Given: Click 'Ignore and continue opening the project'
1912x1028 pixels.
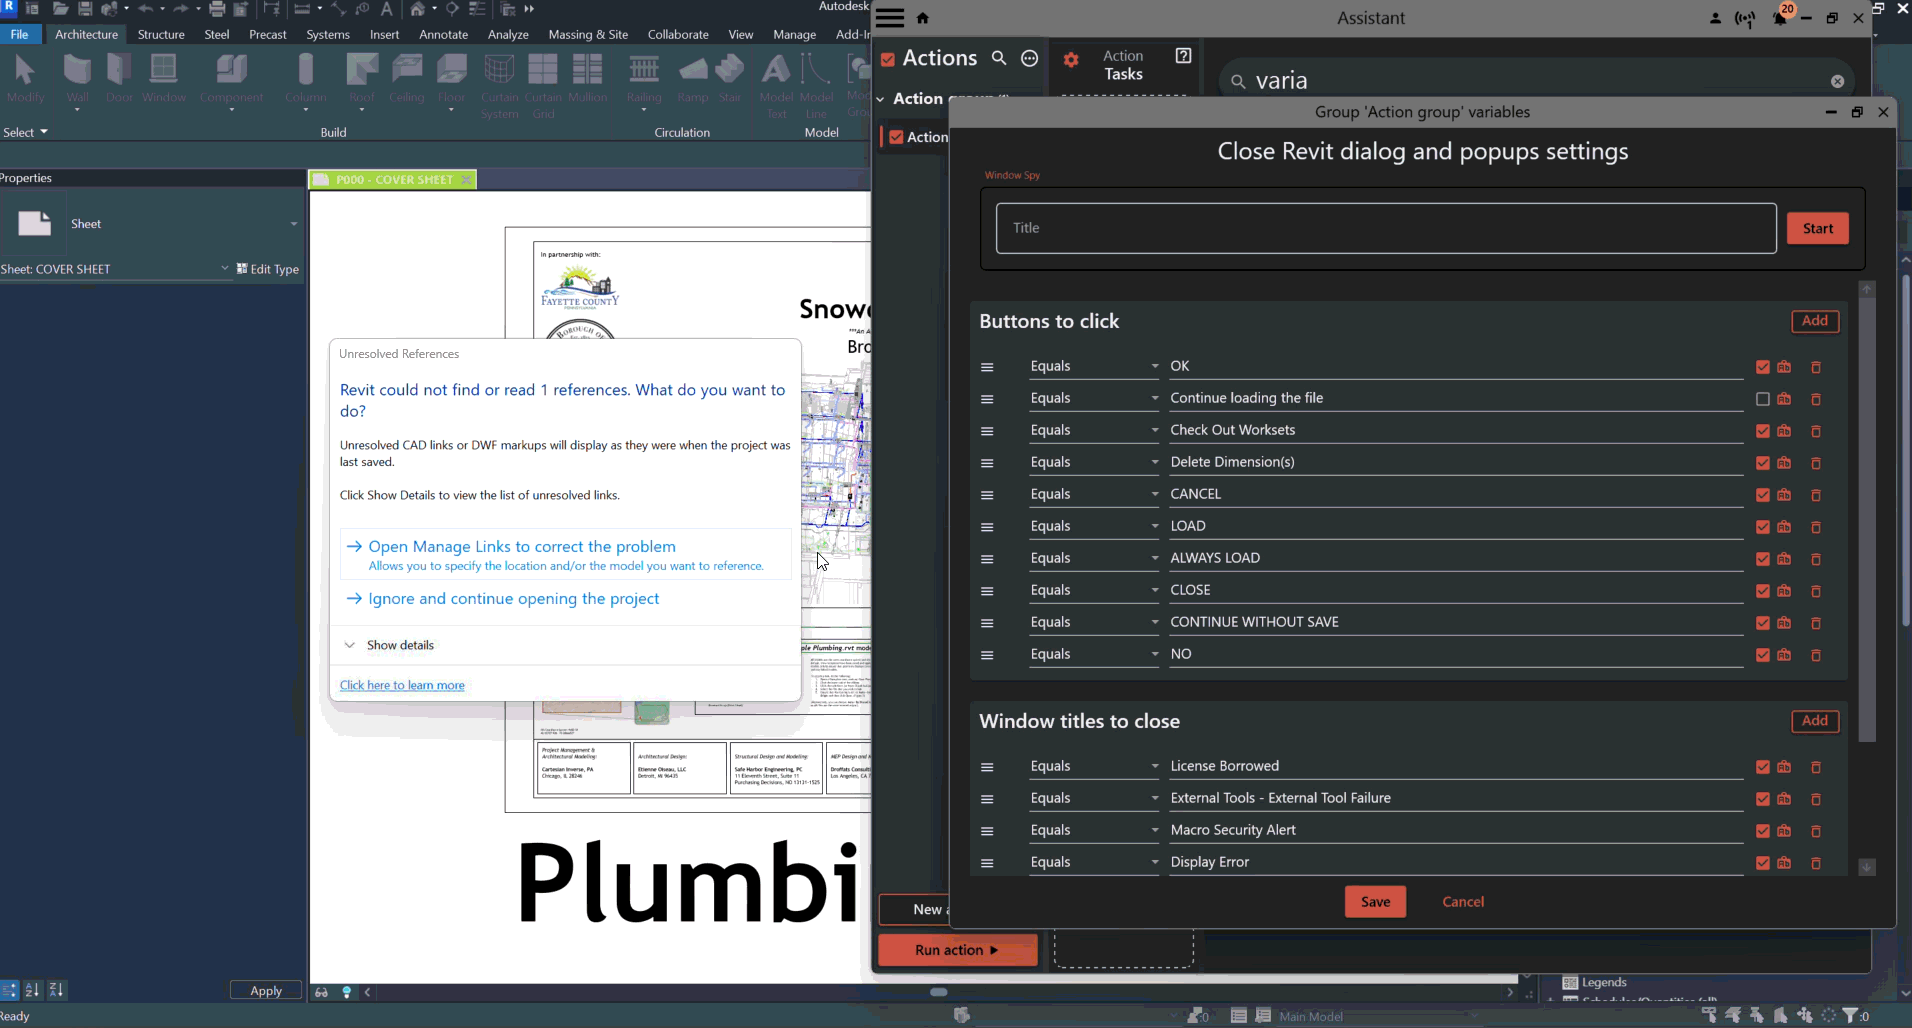Looking at the screenshot, I should coord(513,599).
